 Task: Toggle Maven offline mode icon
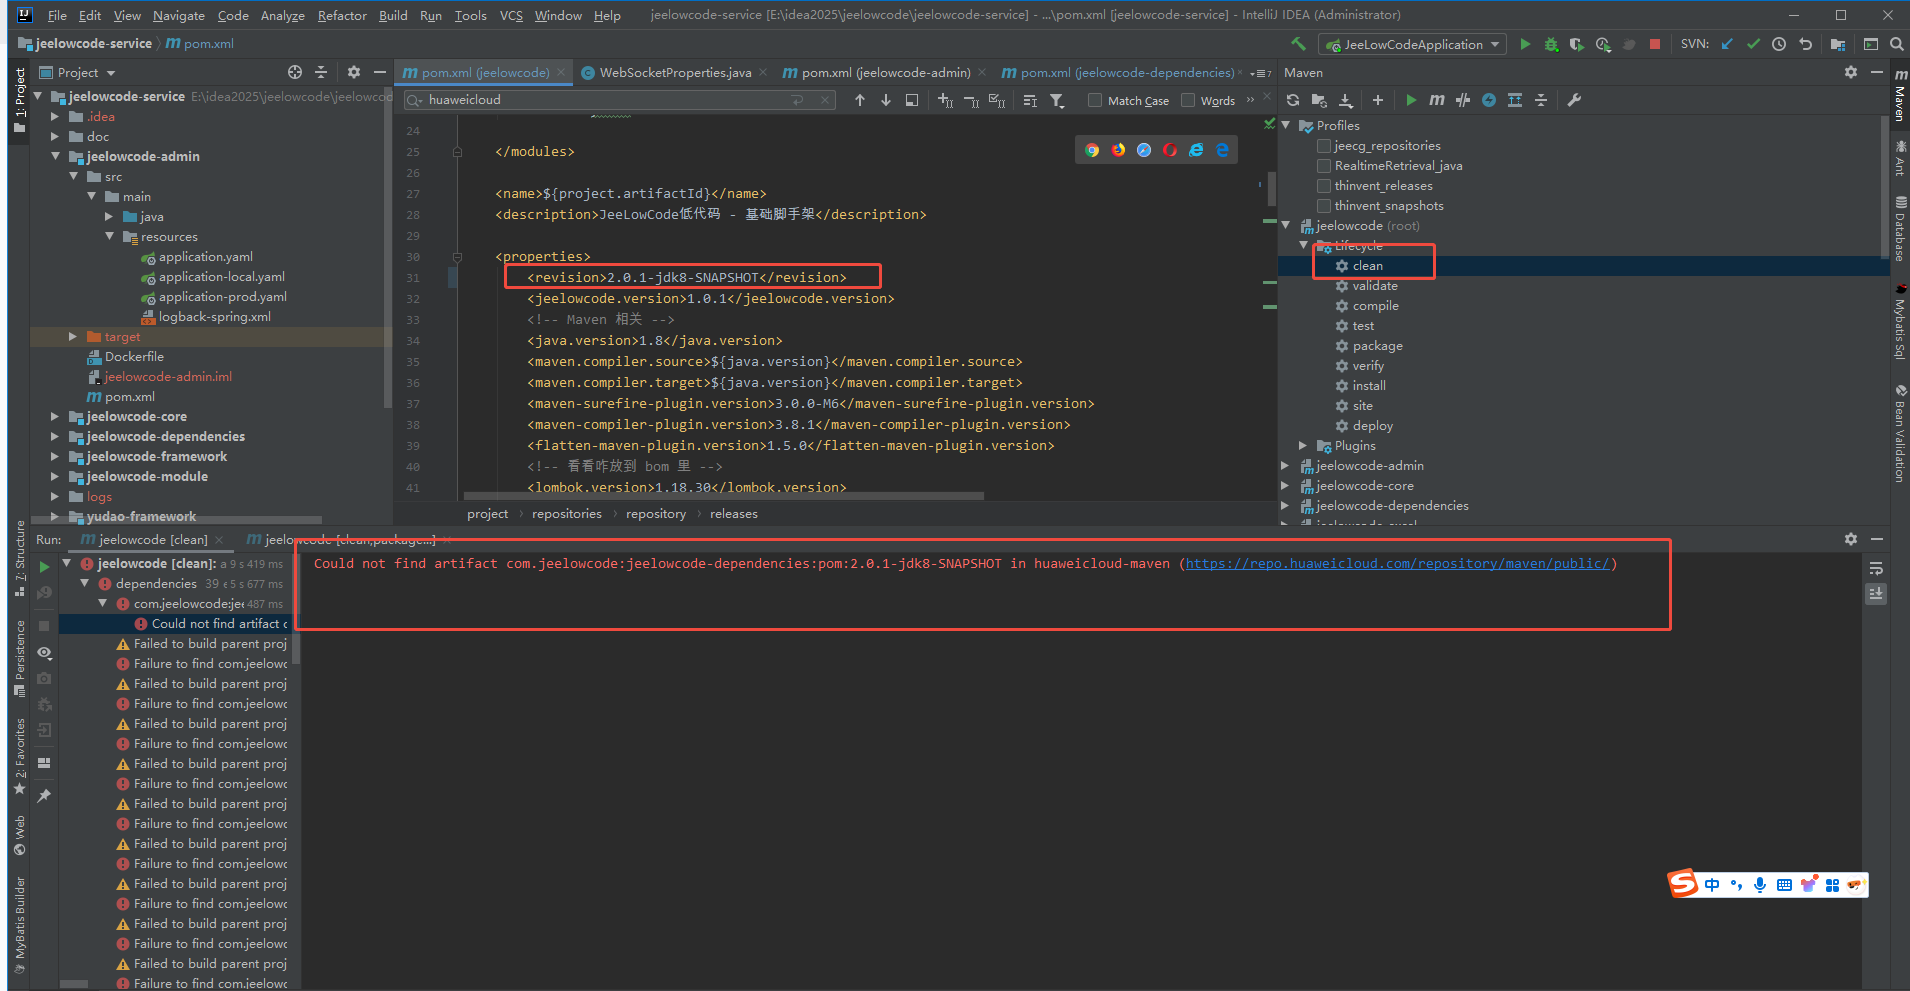coord(1463,100)
